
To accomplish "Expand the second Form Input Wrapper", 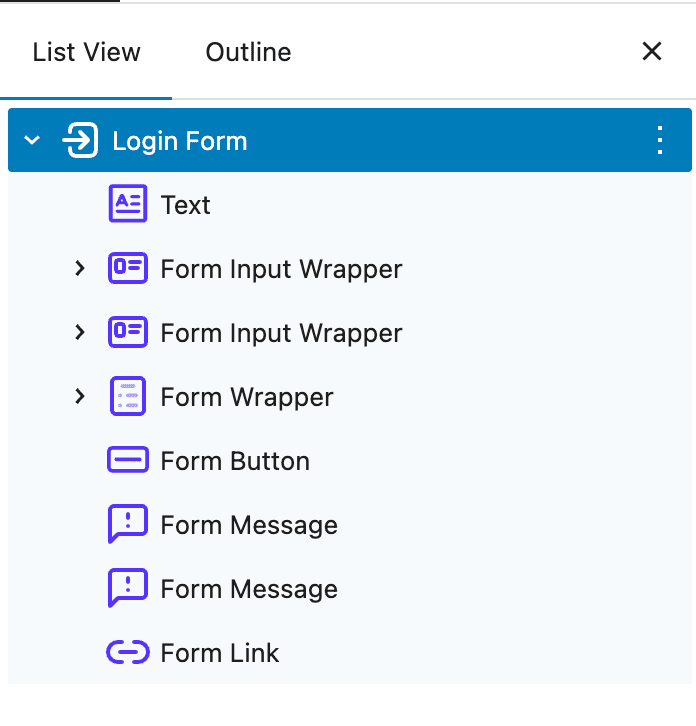I will [x=80, y=333].
